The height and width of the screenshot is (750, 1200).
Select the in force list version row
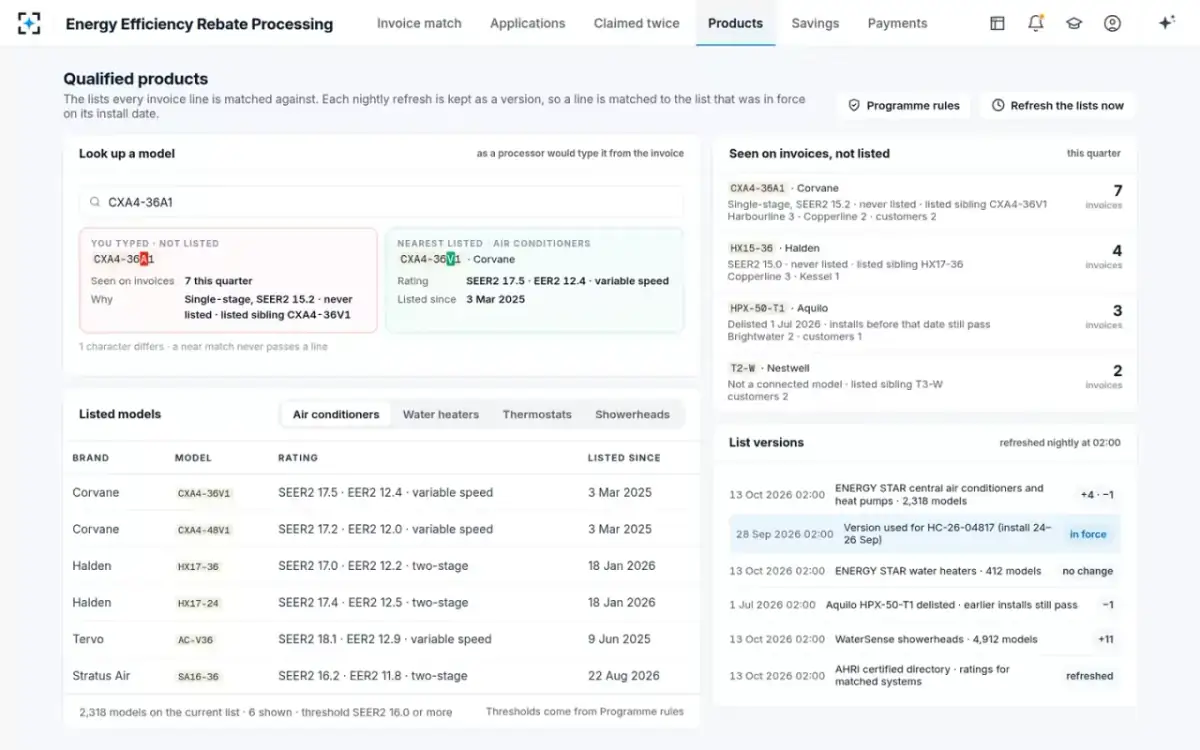[x=925, y=534]
